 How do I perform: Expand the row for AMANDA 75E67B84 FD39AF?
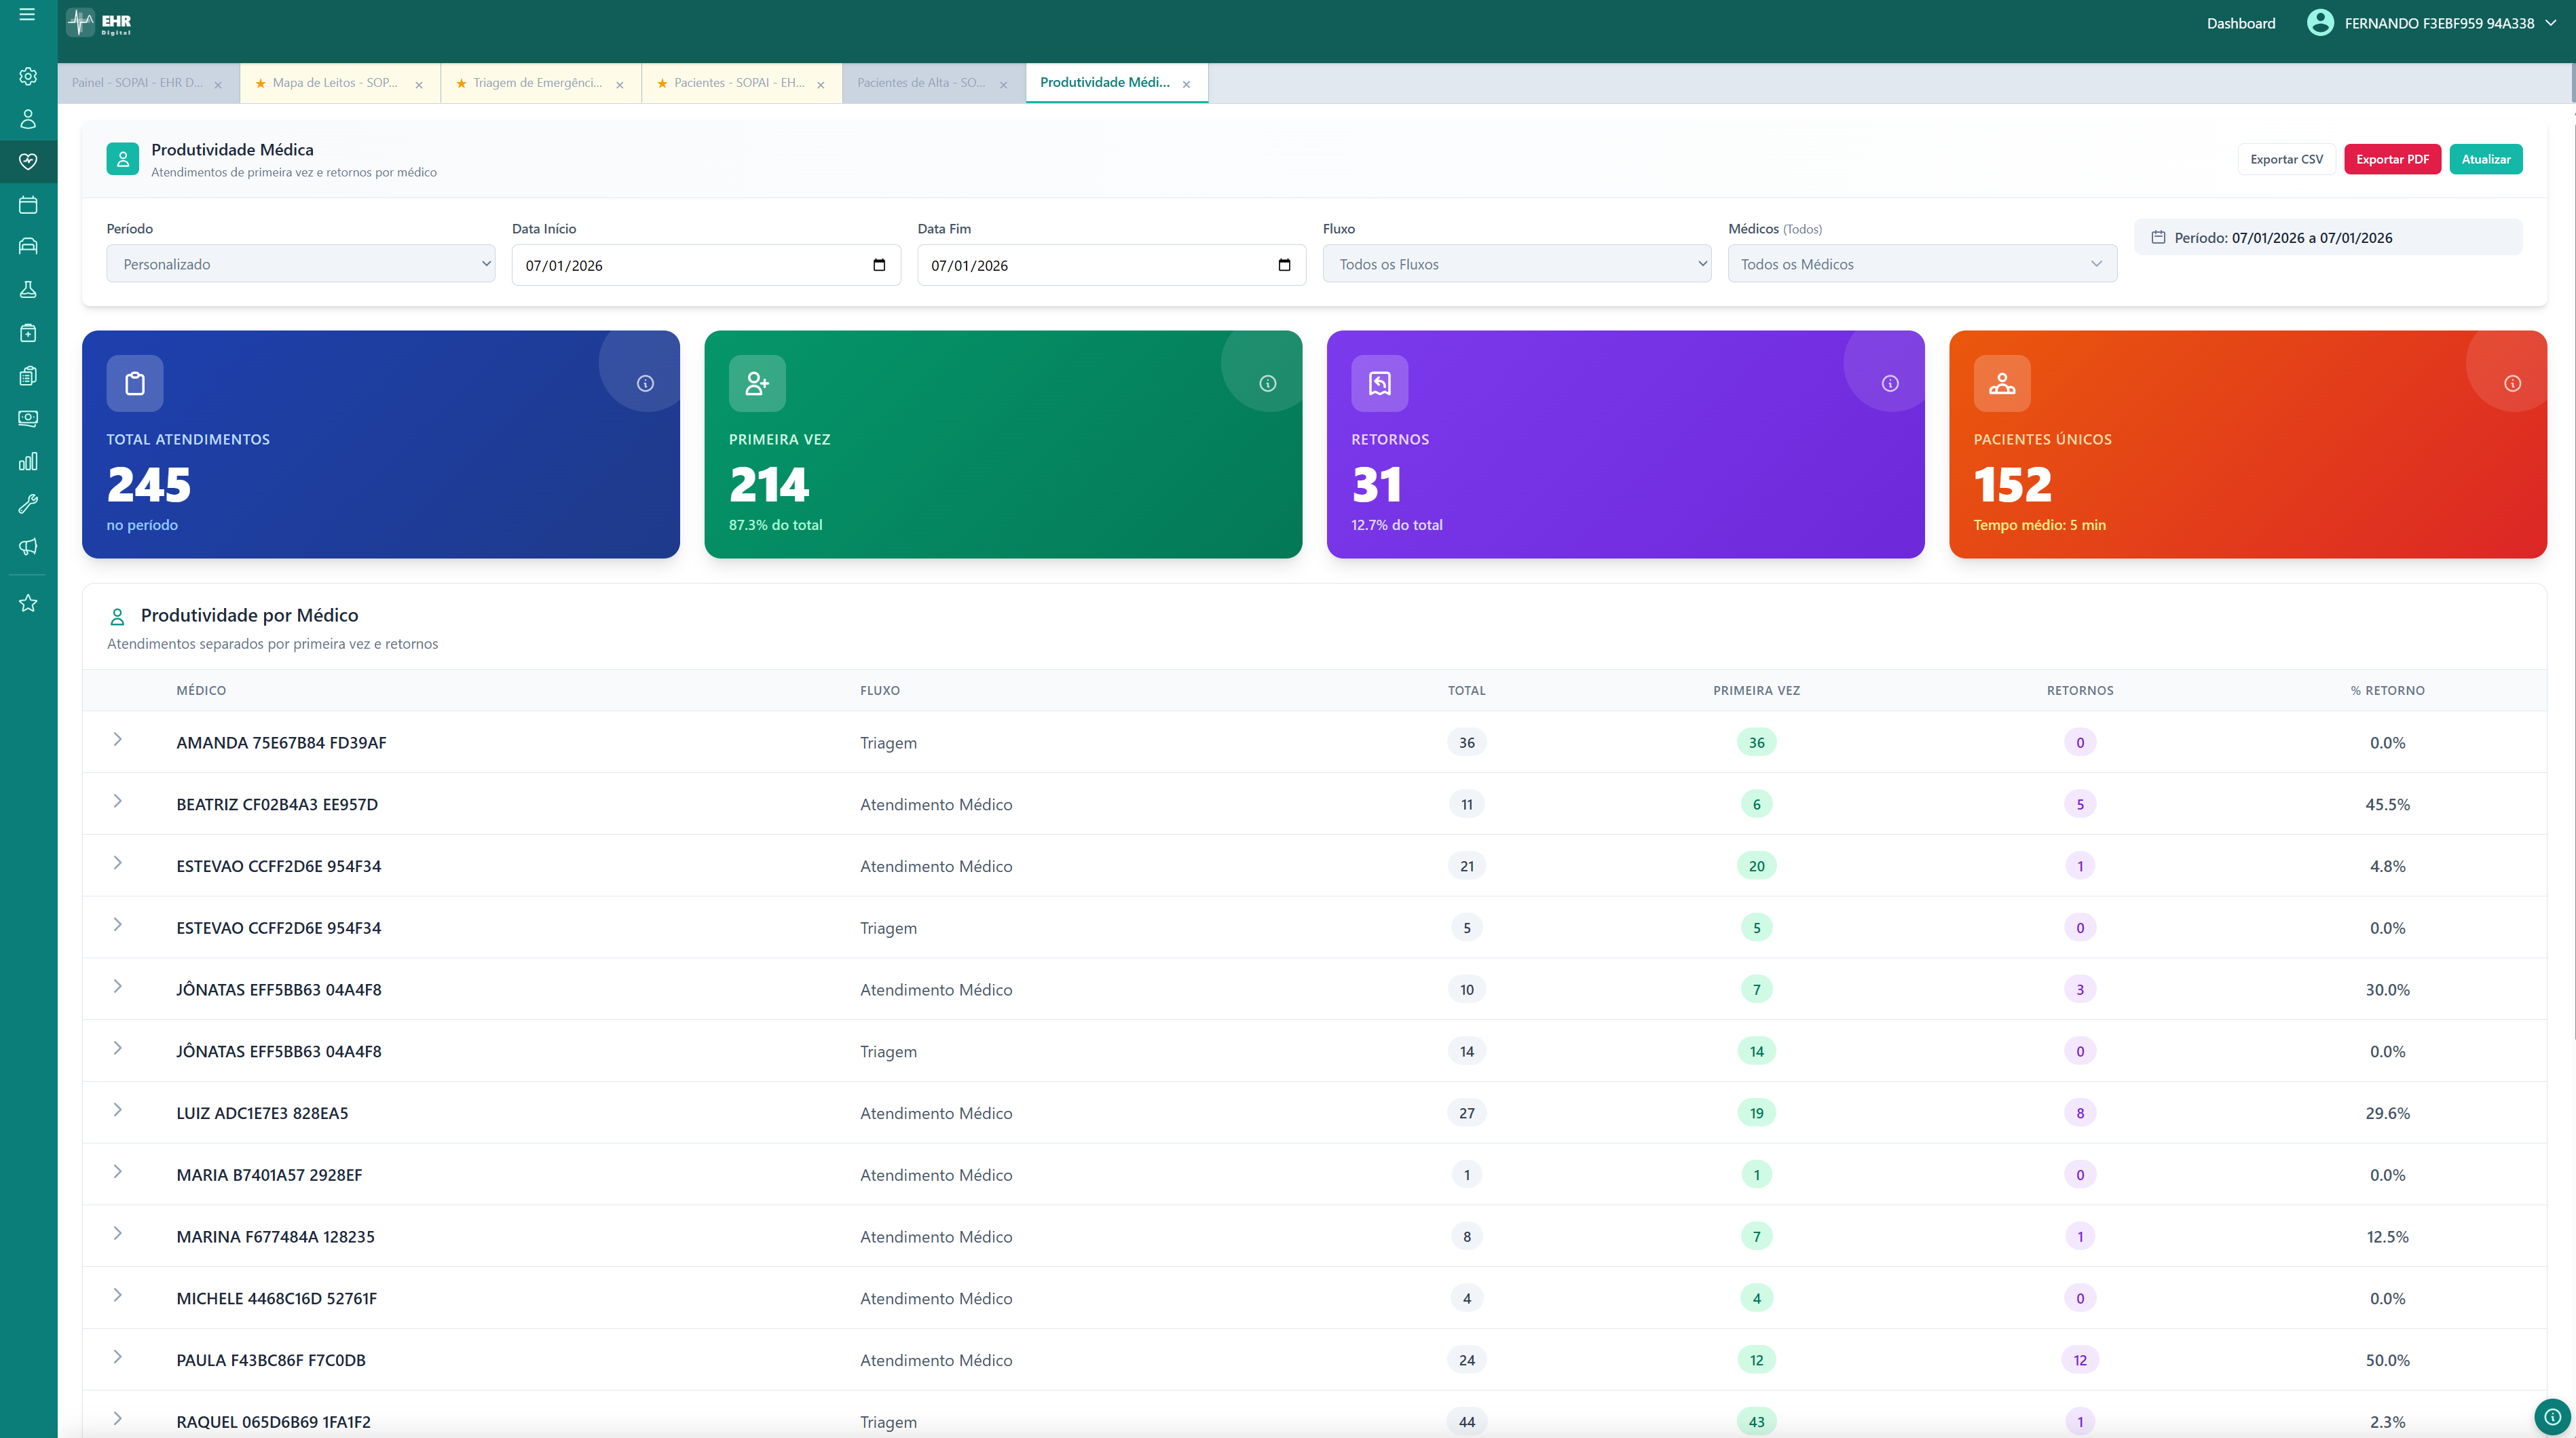click(118, 740)
